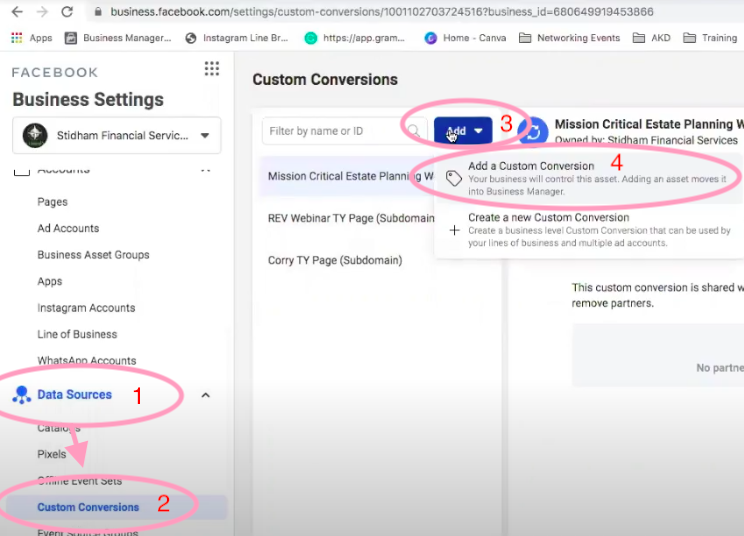
Task: Select Custom Conversions in sidebar
Action: (x=88, y=507)
